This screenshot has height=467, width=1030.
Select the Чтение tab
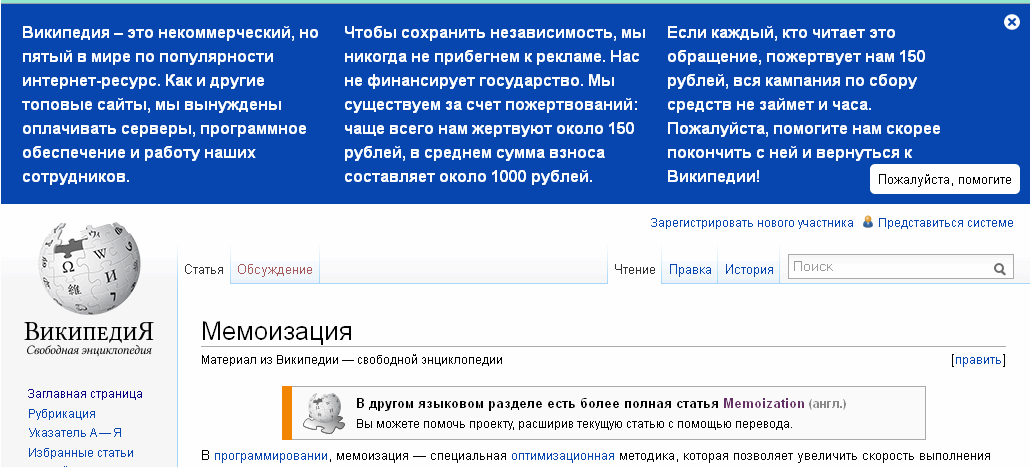(x=635, y=269)
